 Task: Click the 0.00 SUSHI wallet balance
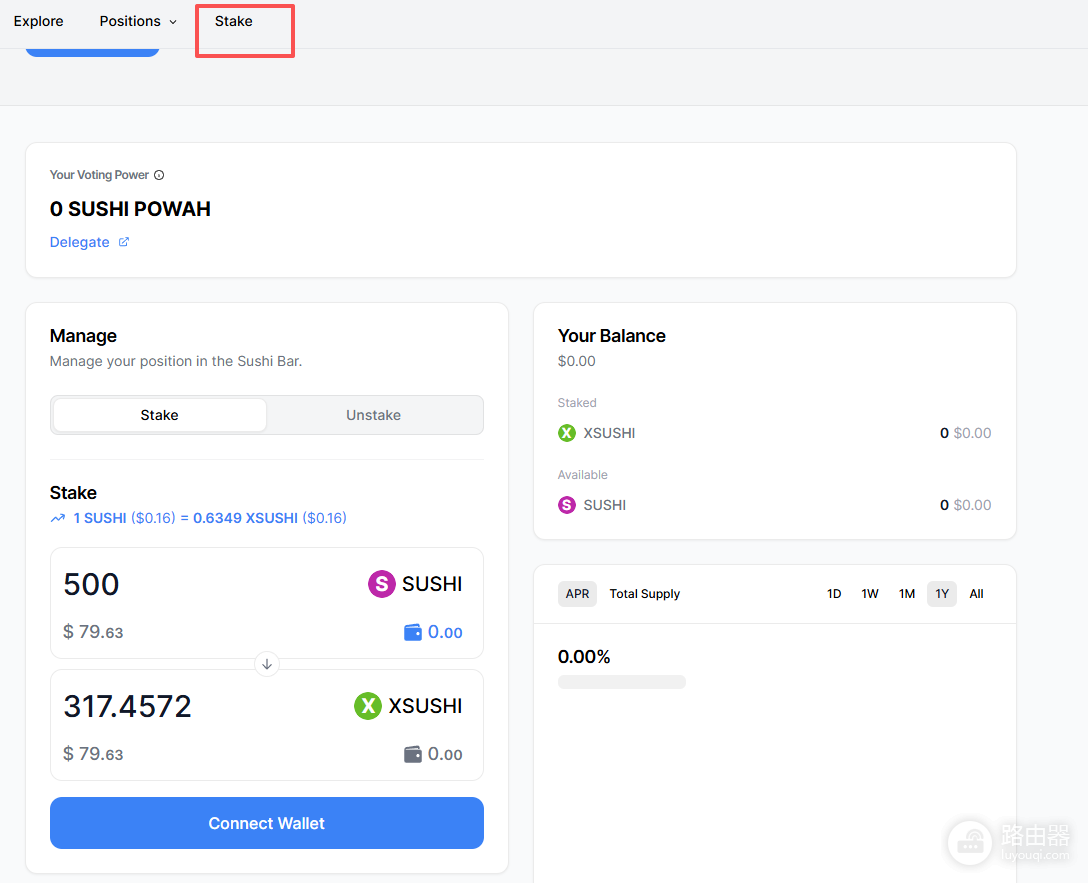(445, 632)
